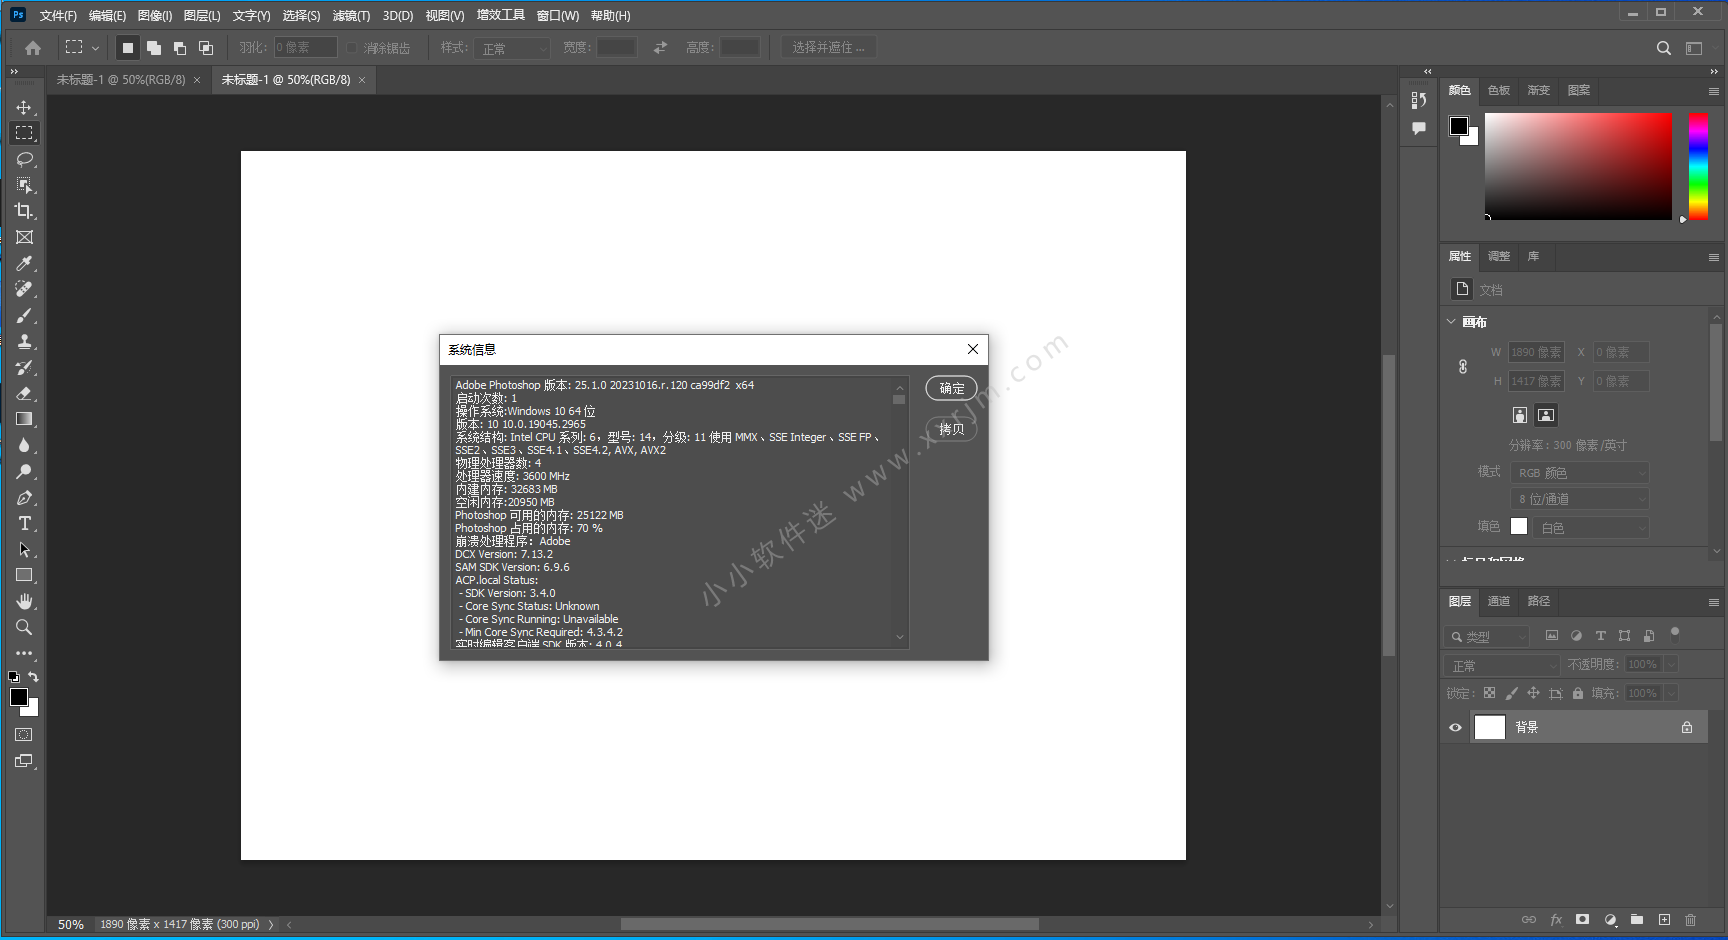Enable the anti-alias checkbox (消除锯齿)
The image size is (1728, 940).
click(x=352, y=48)
